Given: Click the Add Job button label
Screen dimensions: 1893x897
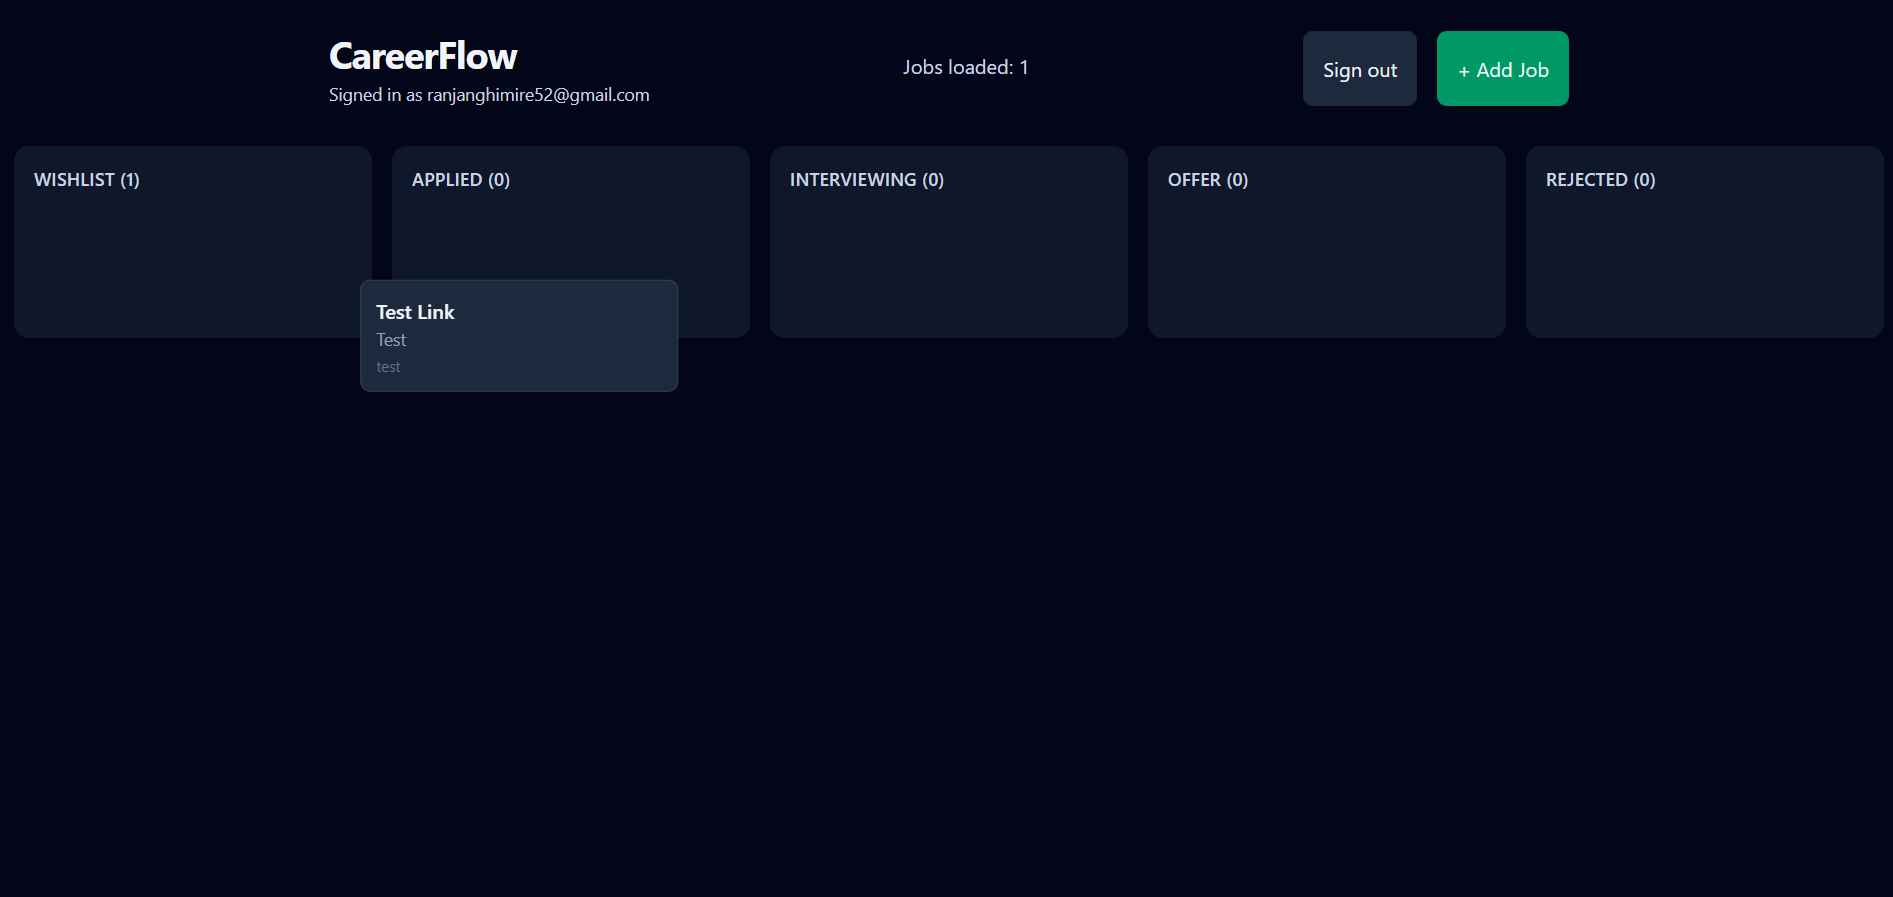Looking at the screenshot, I should pyautogui.click(x=1512, y=70).
